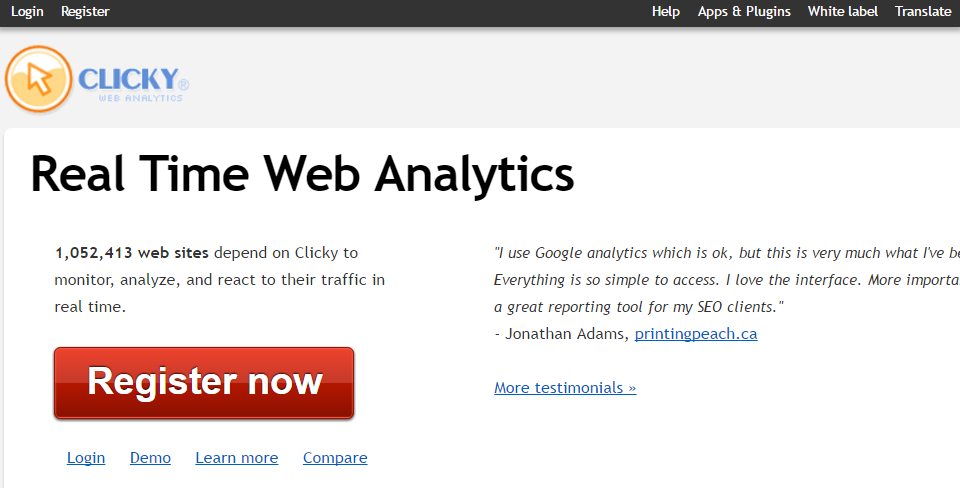Click the paragraph about monitoring traffic
The height and width of the screenshot is (488, 960).
click(x=220, y=280)
